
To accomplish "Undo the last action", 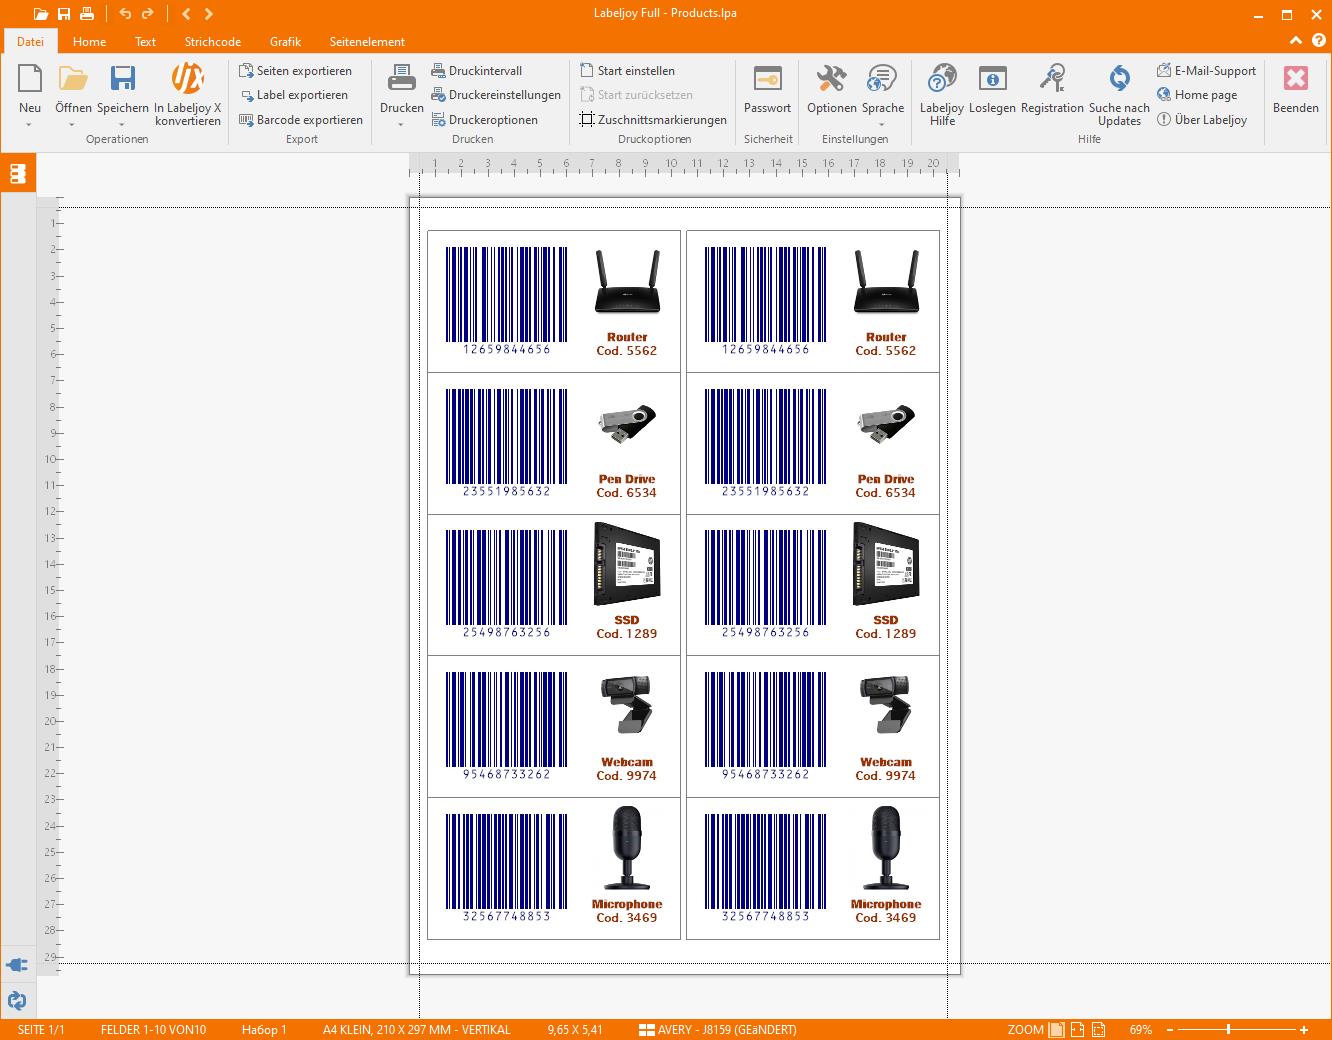I will click(125, 14).
